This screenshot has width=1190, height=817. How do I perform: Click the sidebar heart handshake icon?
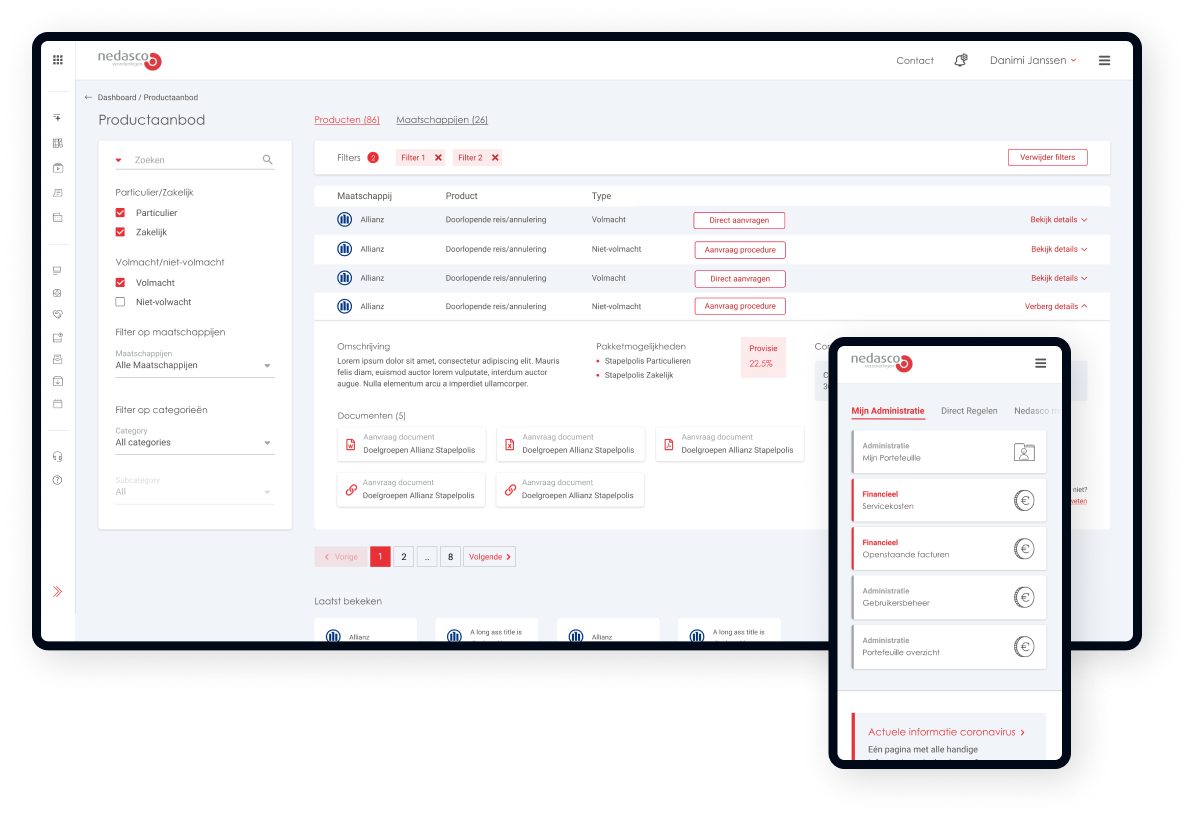58,314
